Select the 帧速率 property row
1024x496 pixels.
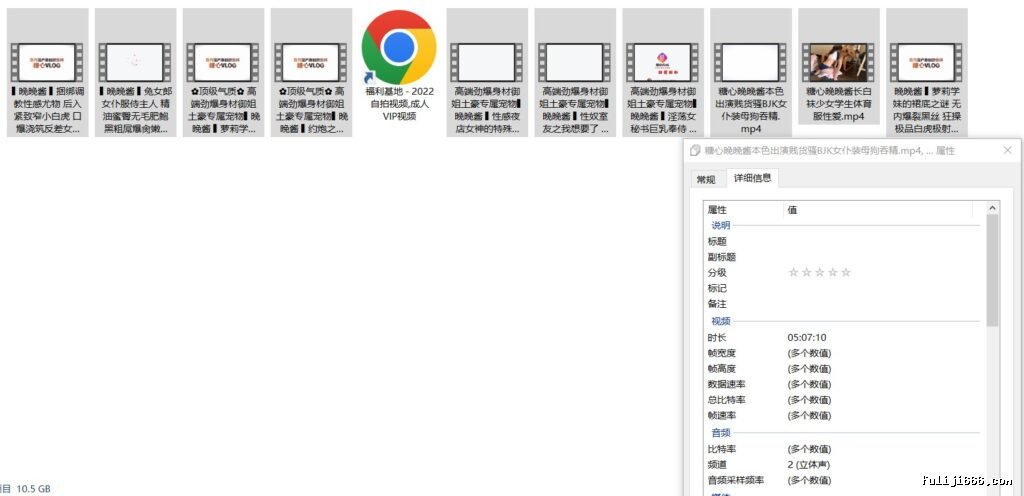842,415
